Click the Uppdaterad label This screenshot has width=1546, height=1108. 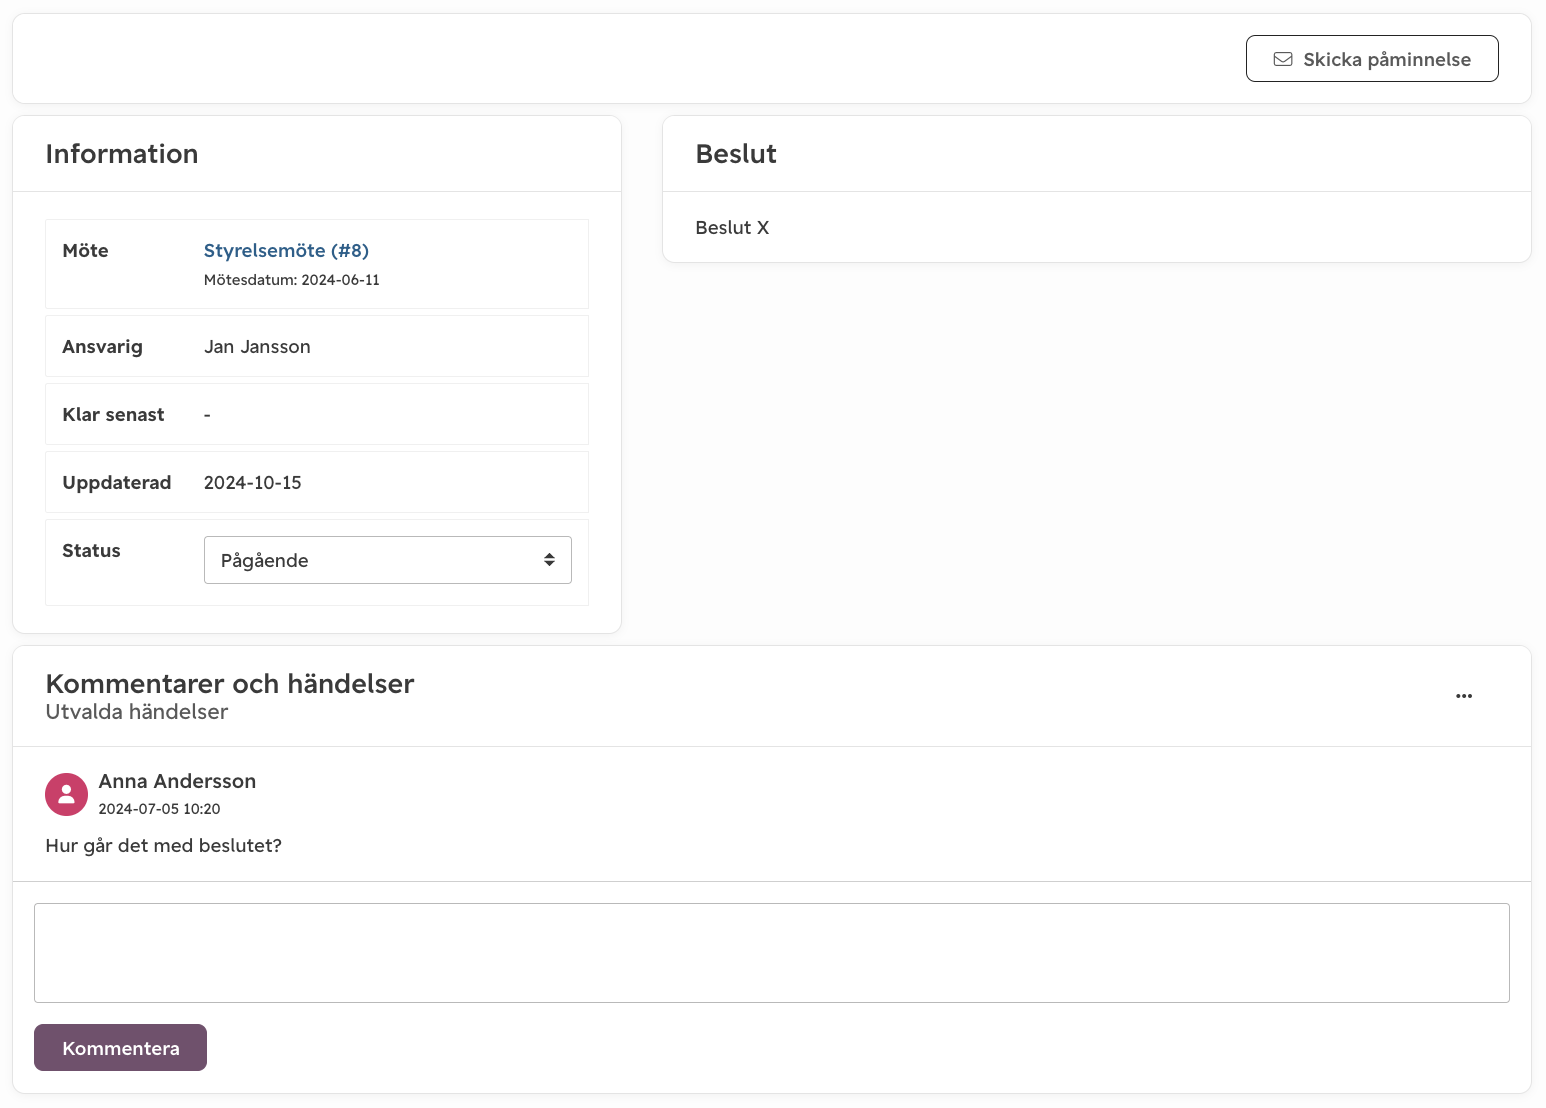pyautogui.click(x=116, y=483)
